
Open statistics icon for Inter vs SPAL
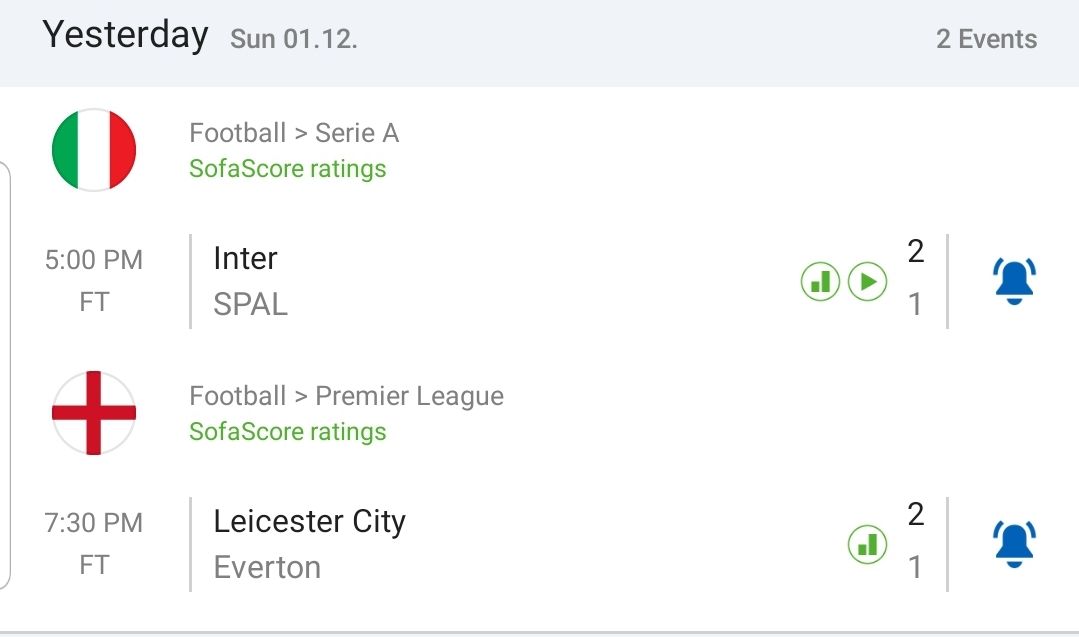tap(820, 282)
